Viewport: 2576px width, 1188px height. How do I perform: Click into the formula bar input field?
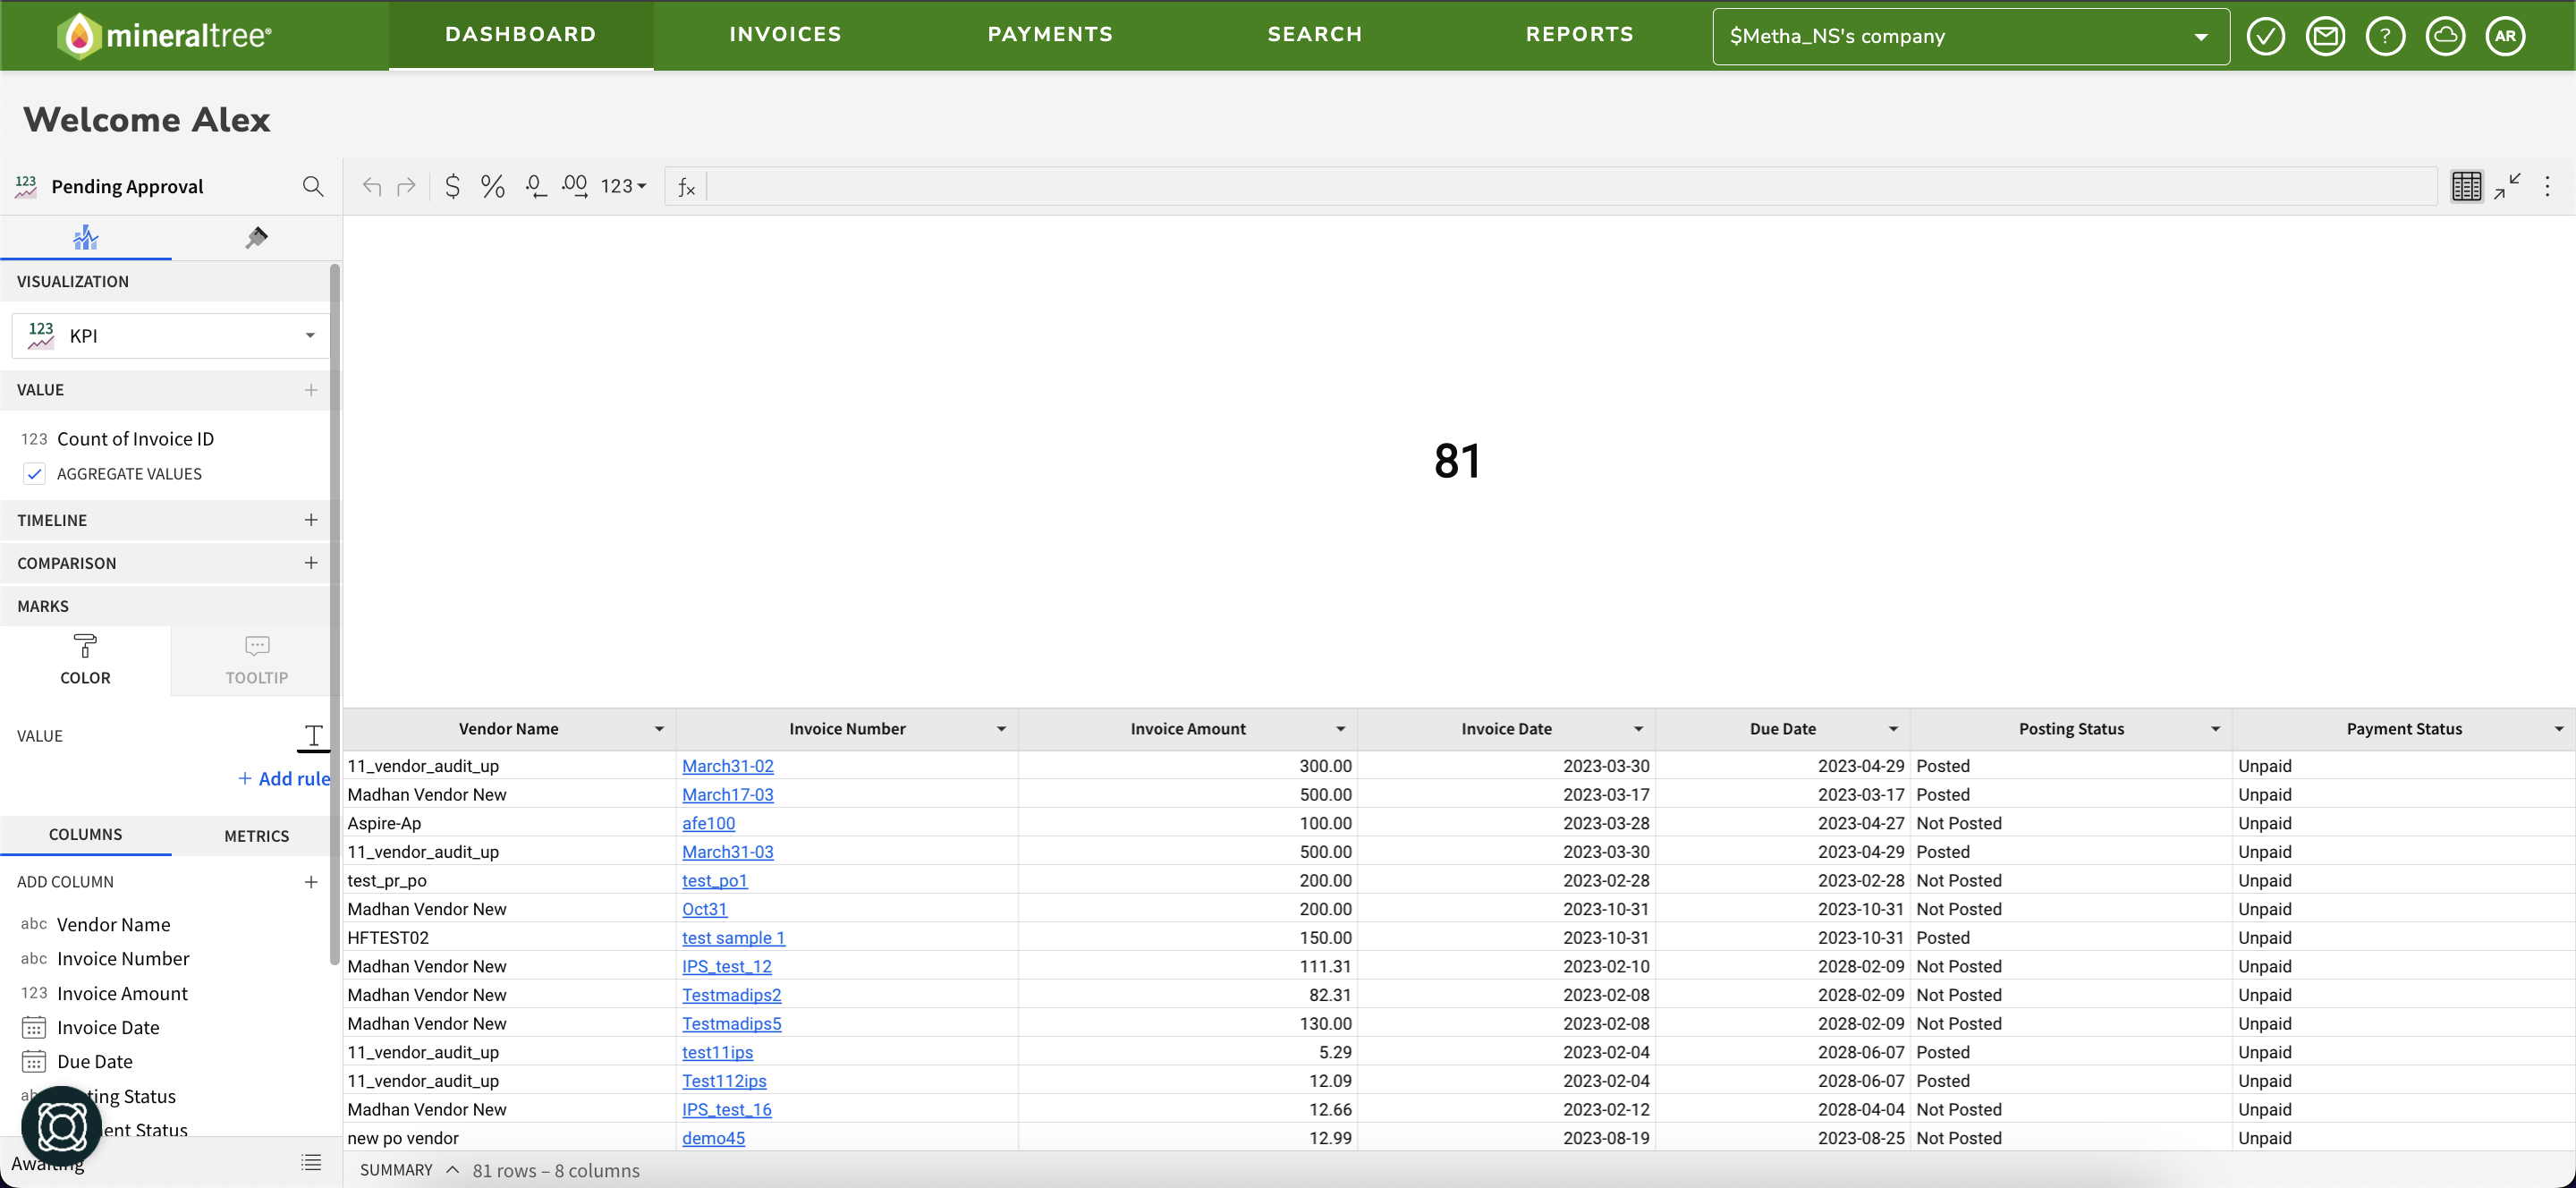tap(1570, 186)
